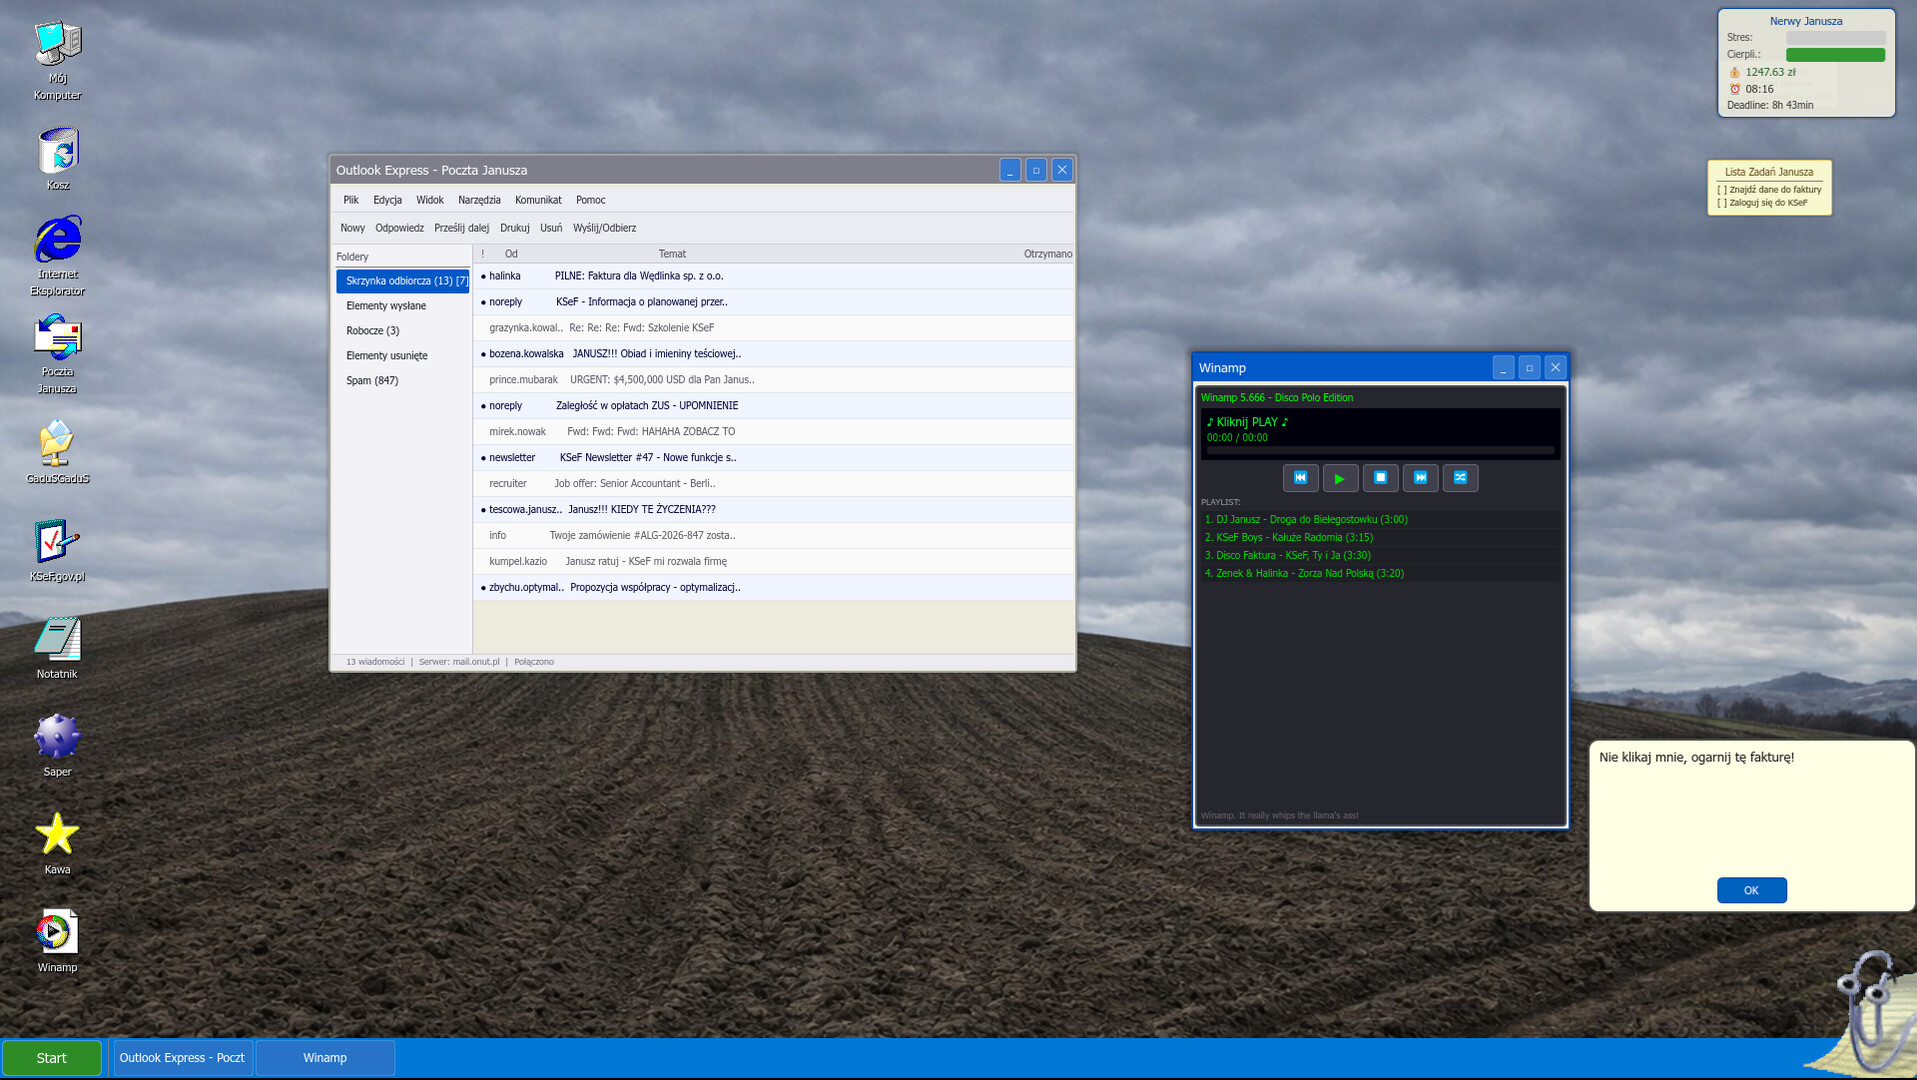Open the Plik menu
Image resolution: width=1917 pixels, height=1080 pixels.
(x=350, y=200)
